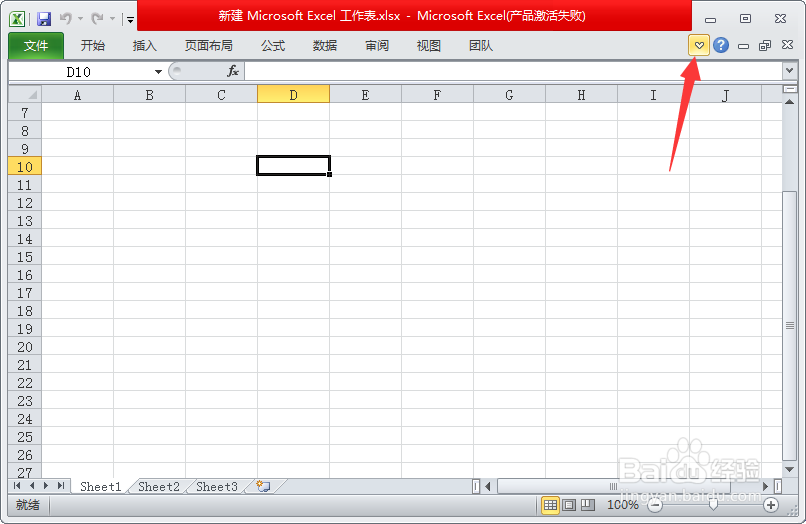
Task: Click the Save icon in quick access toolbar
Action: click(44, 19)
